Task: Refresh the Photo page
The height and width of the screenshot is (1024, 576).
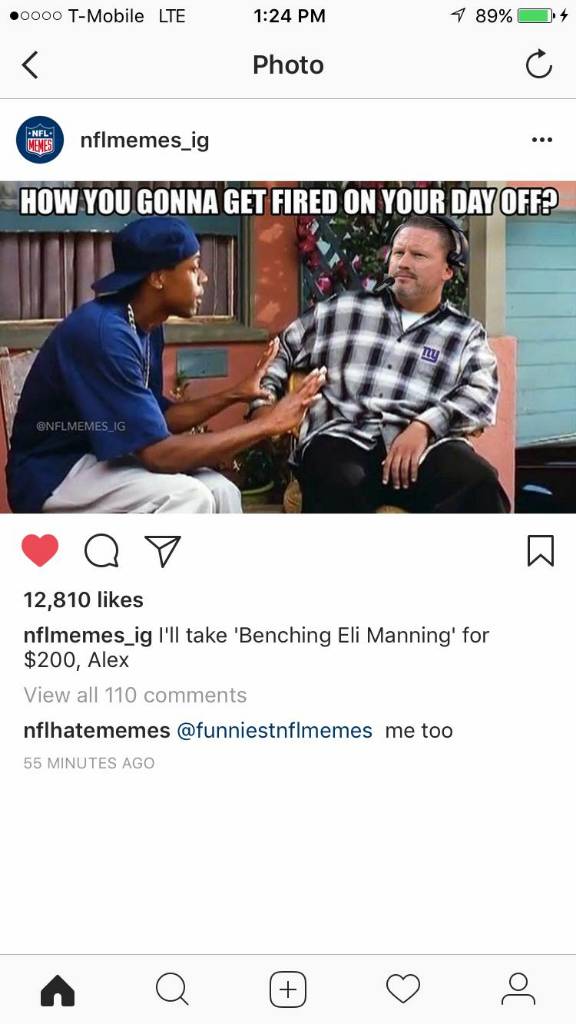Action: tap(539, 65)
